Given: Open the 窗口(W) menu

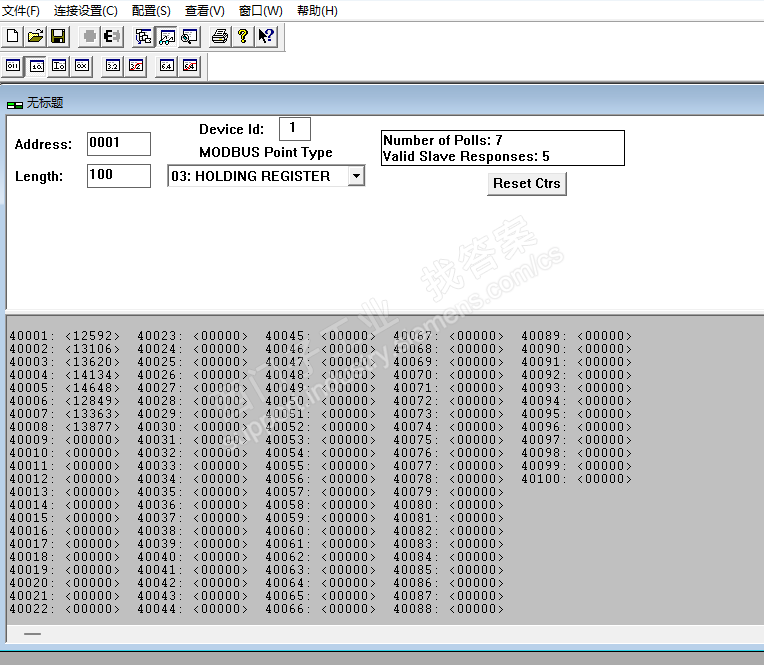Looking at the screenshot, I should [261, 10].
